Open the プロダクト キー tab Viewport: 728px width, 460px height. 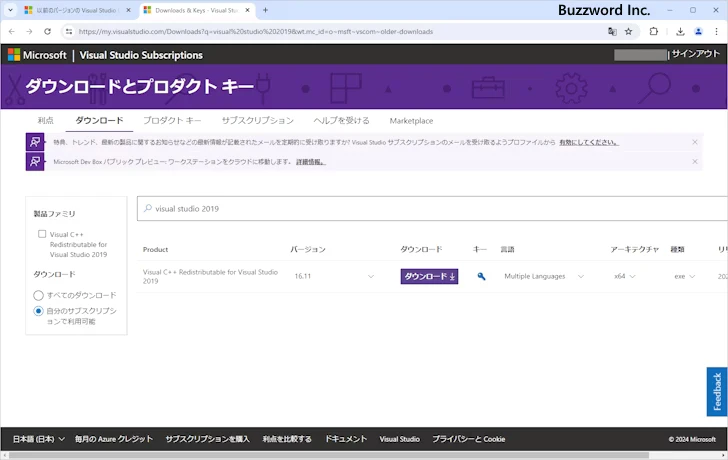pyautogui.click(x=172, y=121)
